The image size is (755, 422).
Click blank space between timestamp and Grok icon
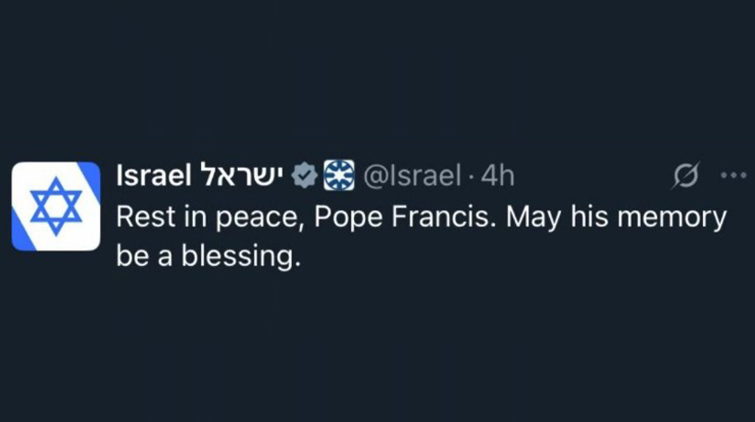[x=590, y=176]
